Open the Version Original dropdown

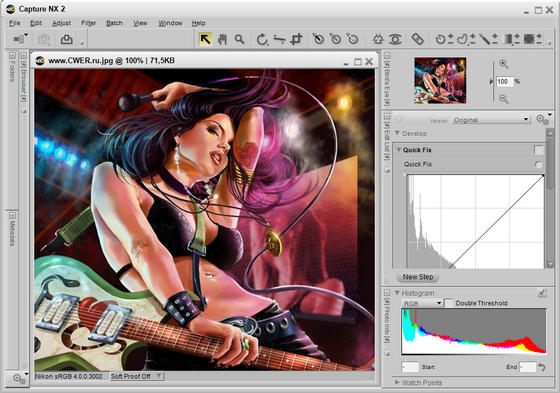click(x=491, y=120)
